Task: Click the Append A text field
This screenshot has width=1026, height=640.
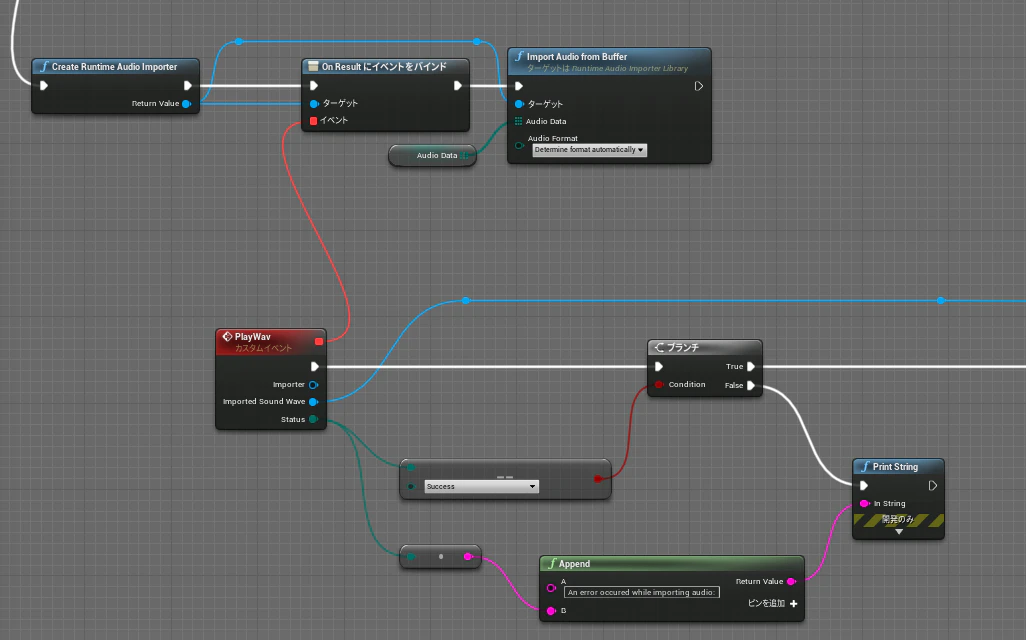Action: [x=641, y=592]
